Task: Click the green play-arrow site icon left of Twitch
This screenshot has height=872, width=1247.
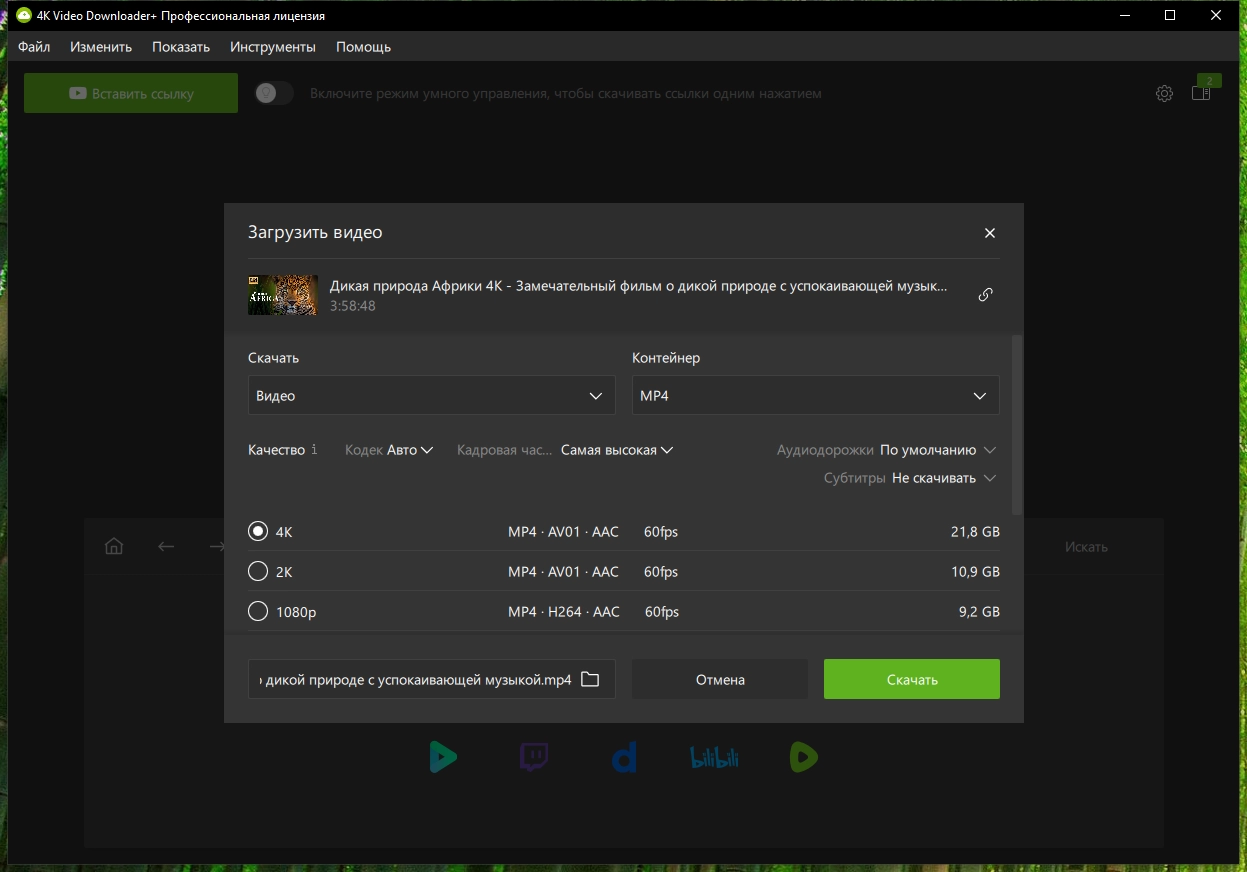Action: (x=443, y=757)
